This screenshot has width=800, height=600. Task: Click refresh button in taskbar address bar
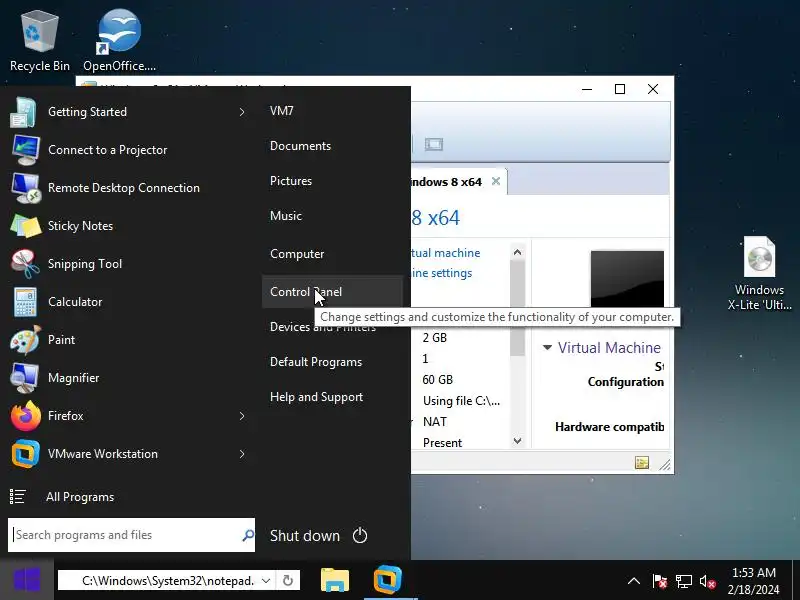pyautogui.click(x=288, y=581)
